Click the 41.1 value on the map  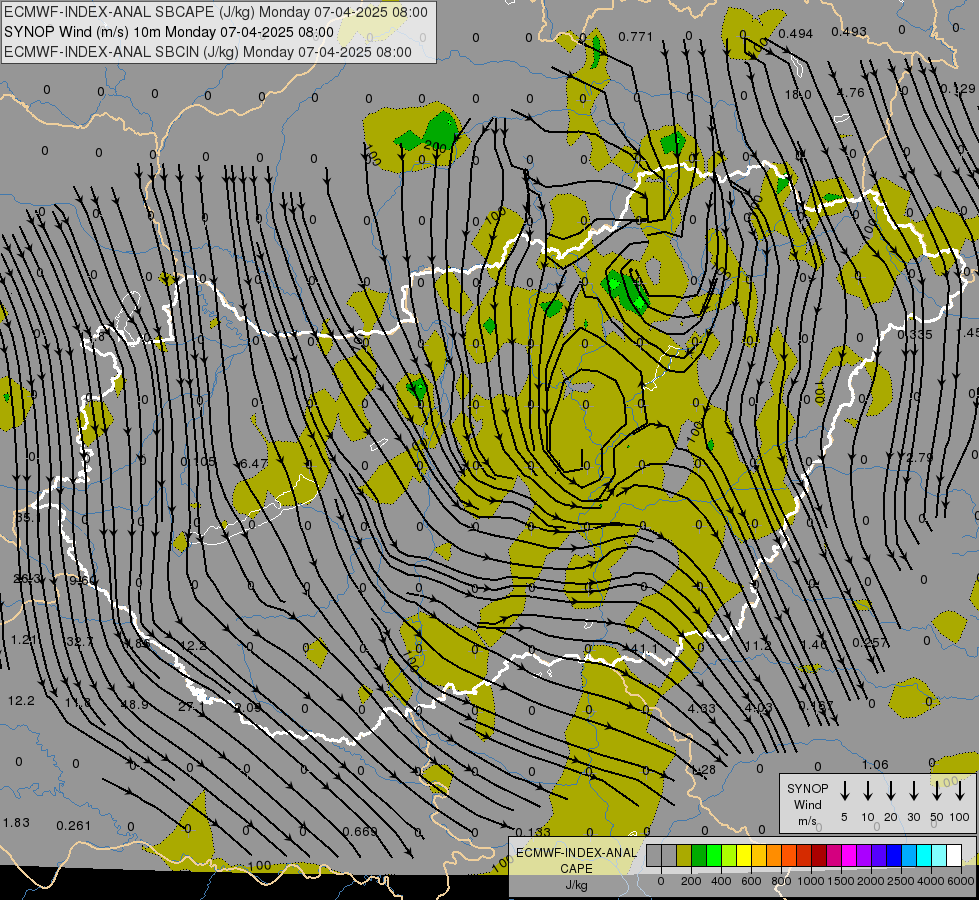point(645,649)
